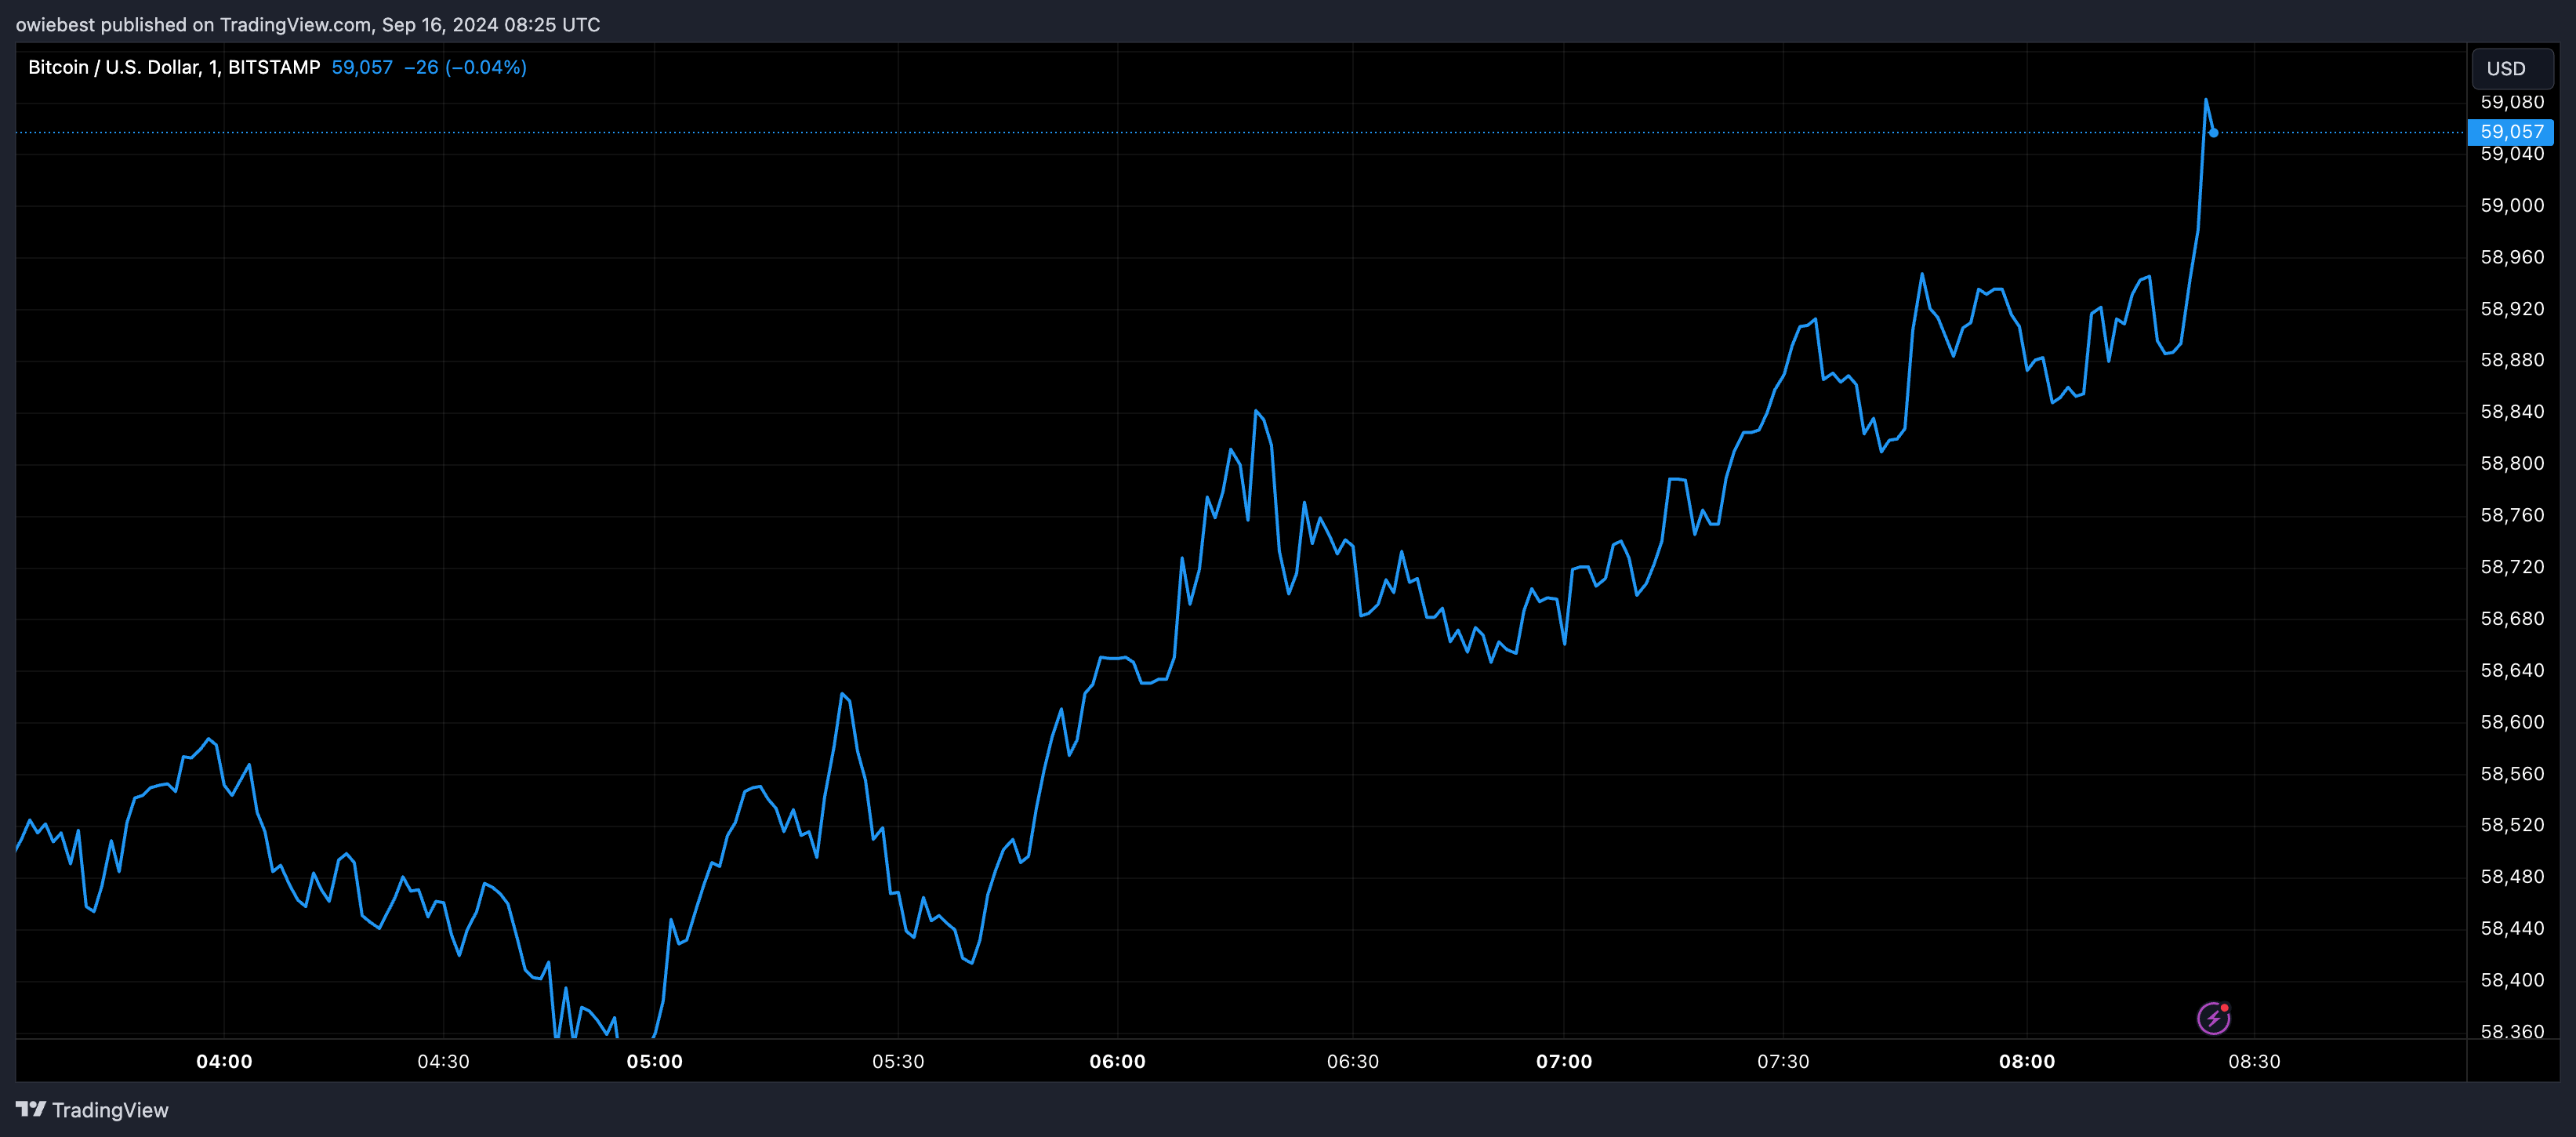The image size is (2576, 1137).
Task: Select the 06:00 time axis label
Action: (1117, 1061)
